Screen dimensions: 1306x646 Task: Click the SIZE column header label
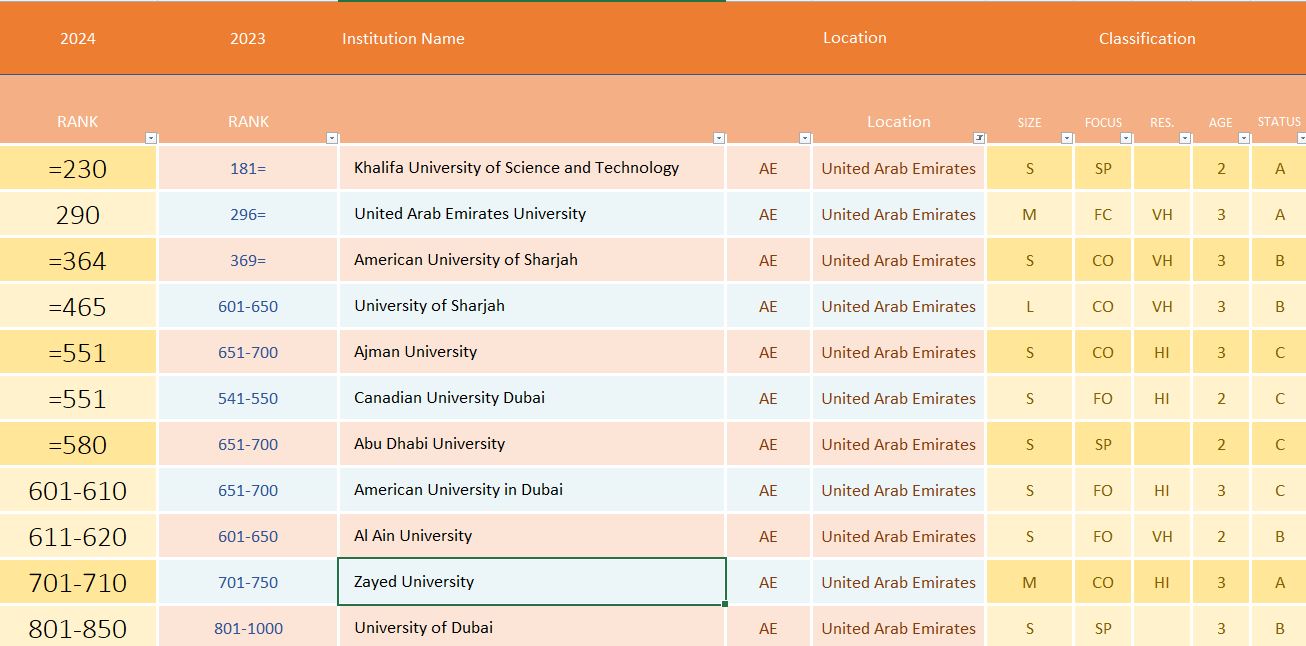point(1029,122)
